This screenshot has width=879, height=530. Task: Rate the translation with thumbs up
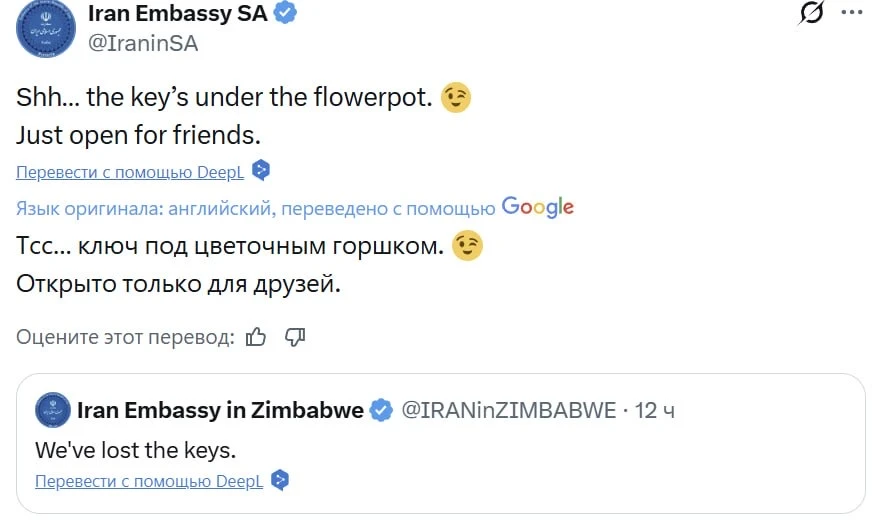pos(256,337)
